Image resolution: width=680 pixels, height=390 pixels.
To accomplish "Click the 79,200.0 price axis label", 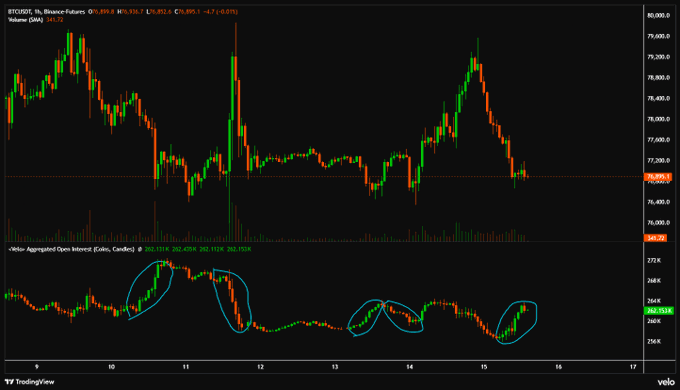I will (658, 57).
